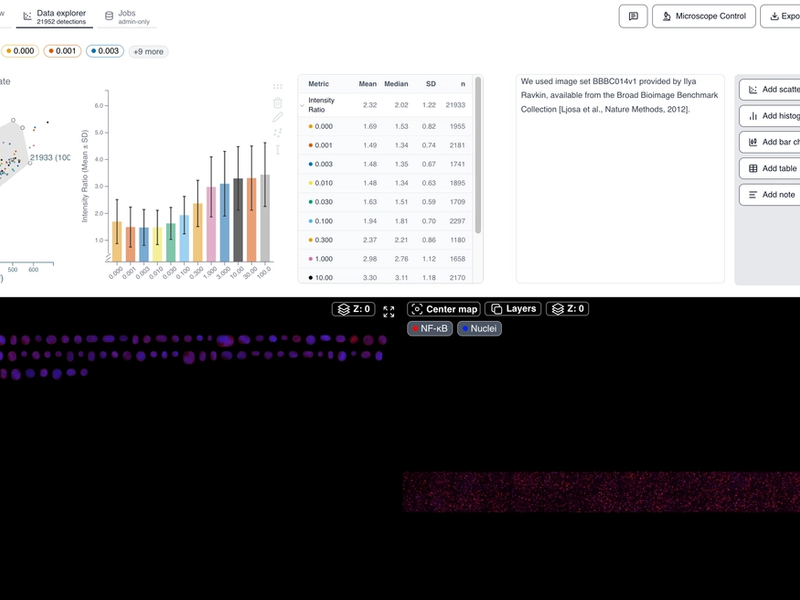Click the comment icon button
The width and height of the screenshot is (800, 600).
pos(633,16)
